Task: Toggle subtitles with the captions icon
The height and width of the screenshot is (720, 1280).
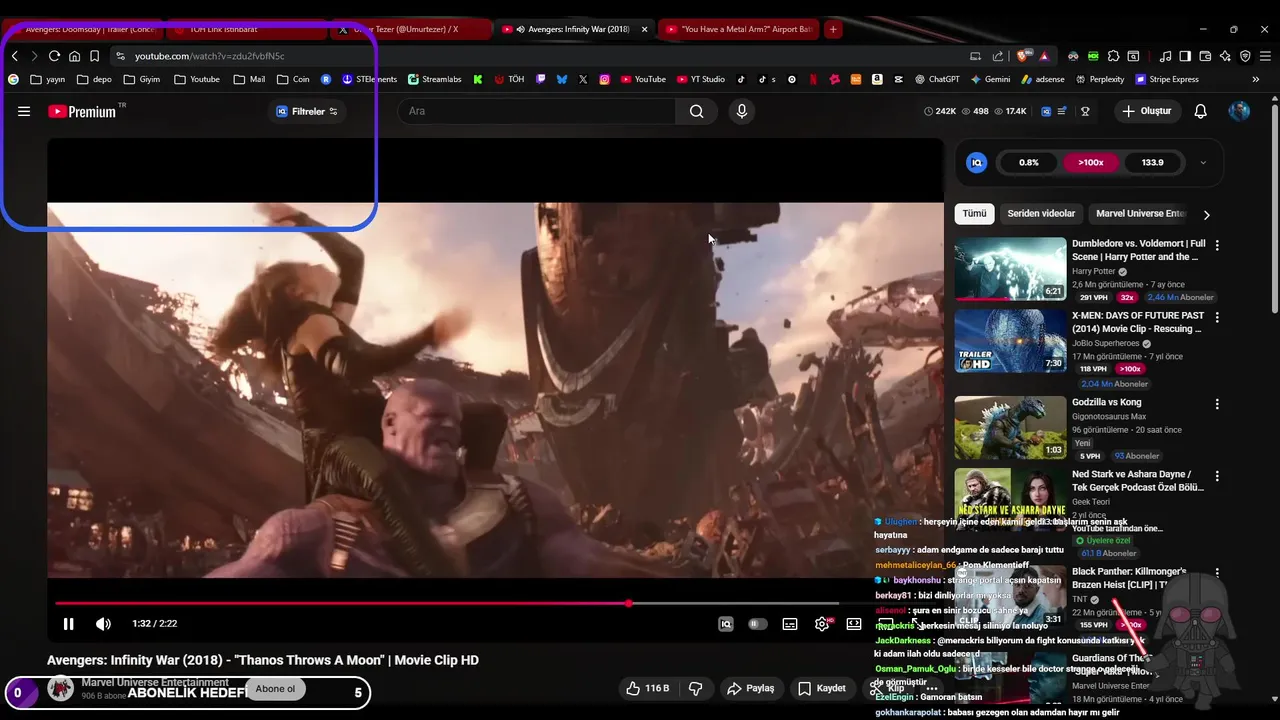Action: pos(790,624)
